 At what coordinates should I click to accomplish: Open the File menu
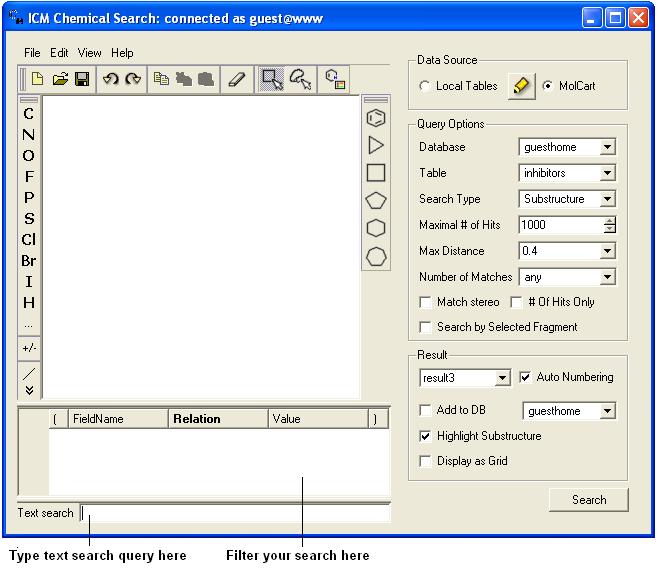(x=32, y=53)
